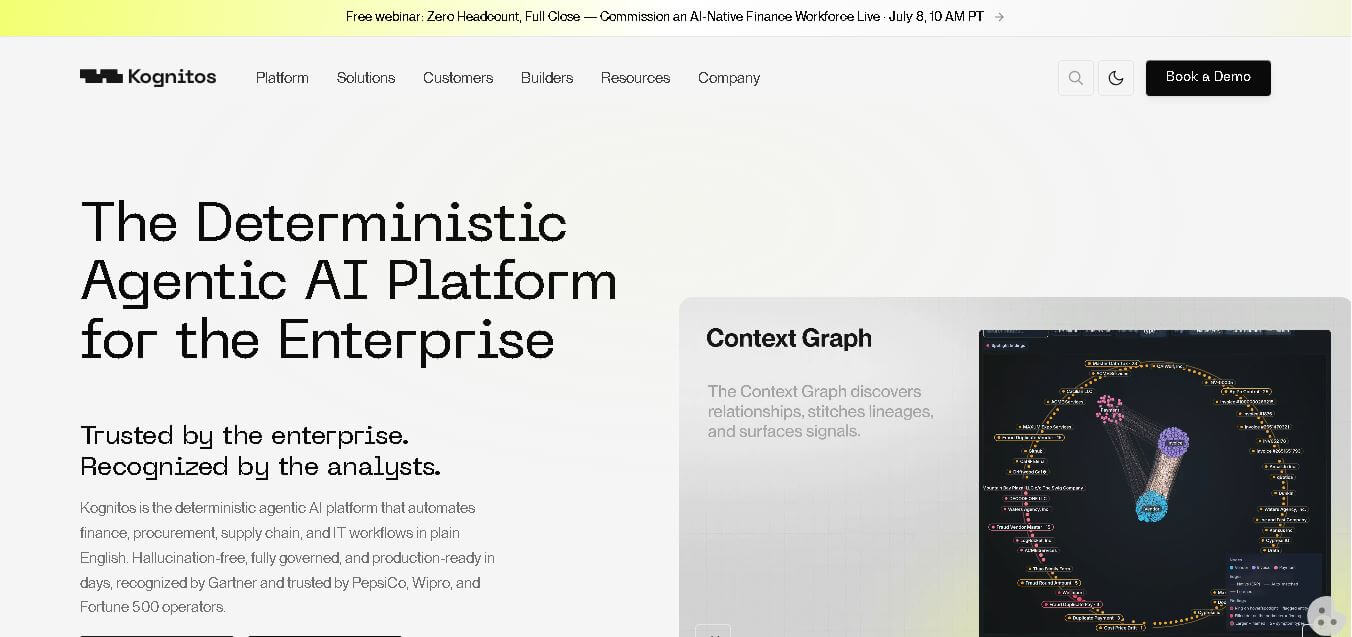Click the Context Graph heading

pyautogui.click(x=789, y=338)
